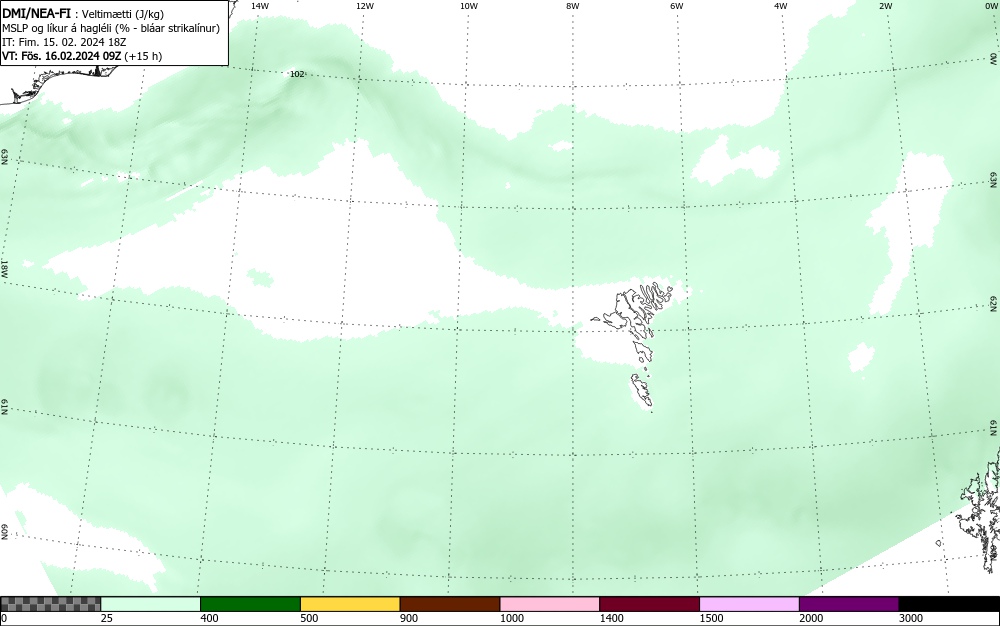1000x626 pixels.
Task: Click the legend value 3000
Action: pos(911,618)
